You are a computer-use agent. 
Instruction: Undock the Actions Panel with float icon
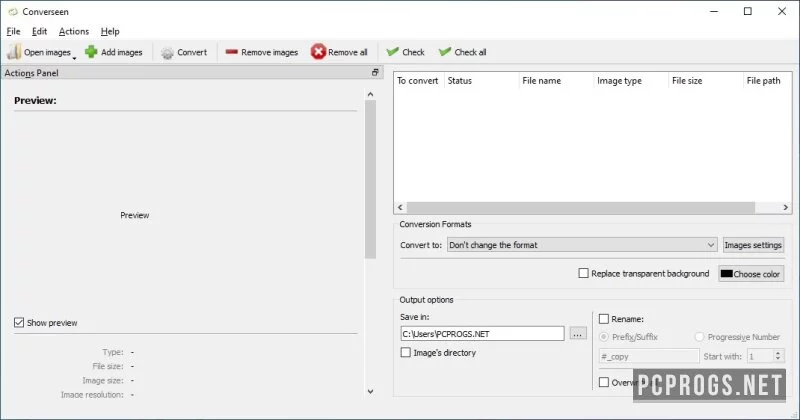[x=375, y=72]
